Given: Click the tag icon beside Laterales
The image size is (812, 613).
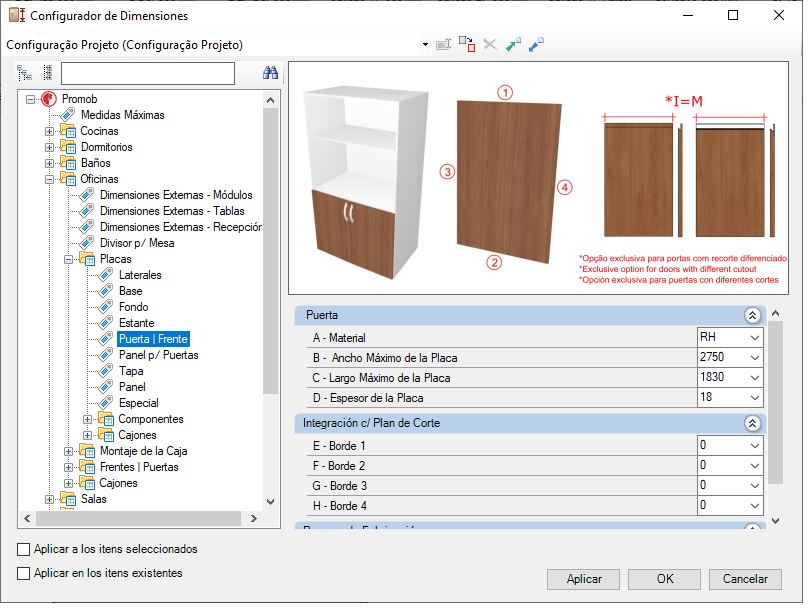Looking at the screenshot, I should [x=106, y=275].
